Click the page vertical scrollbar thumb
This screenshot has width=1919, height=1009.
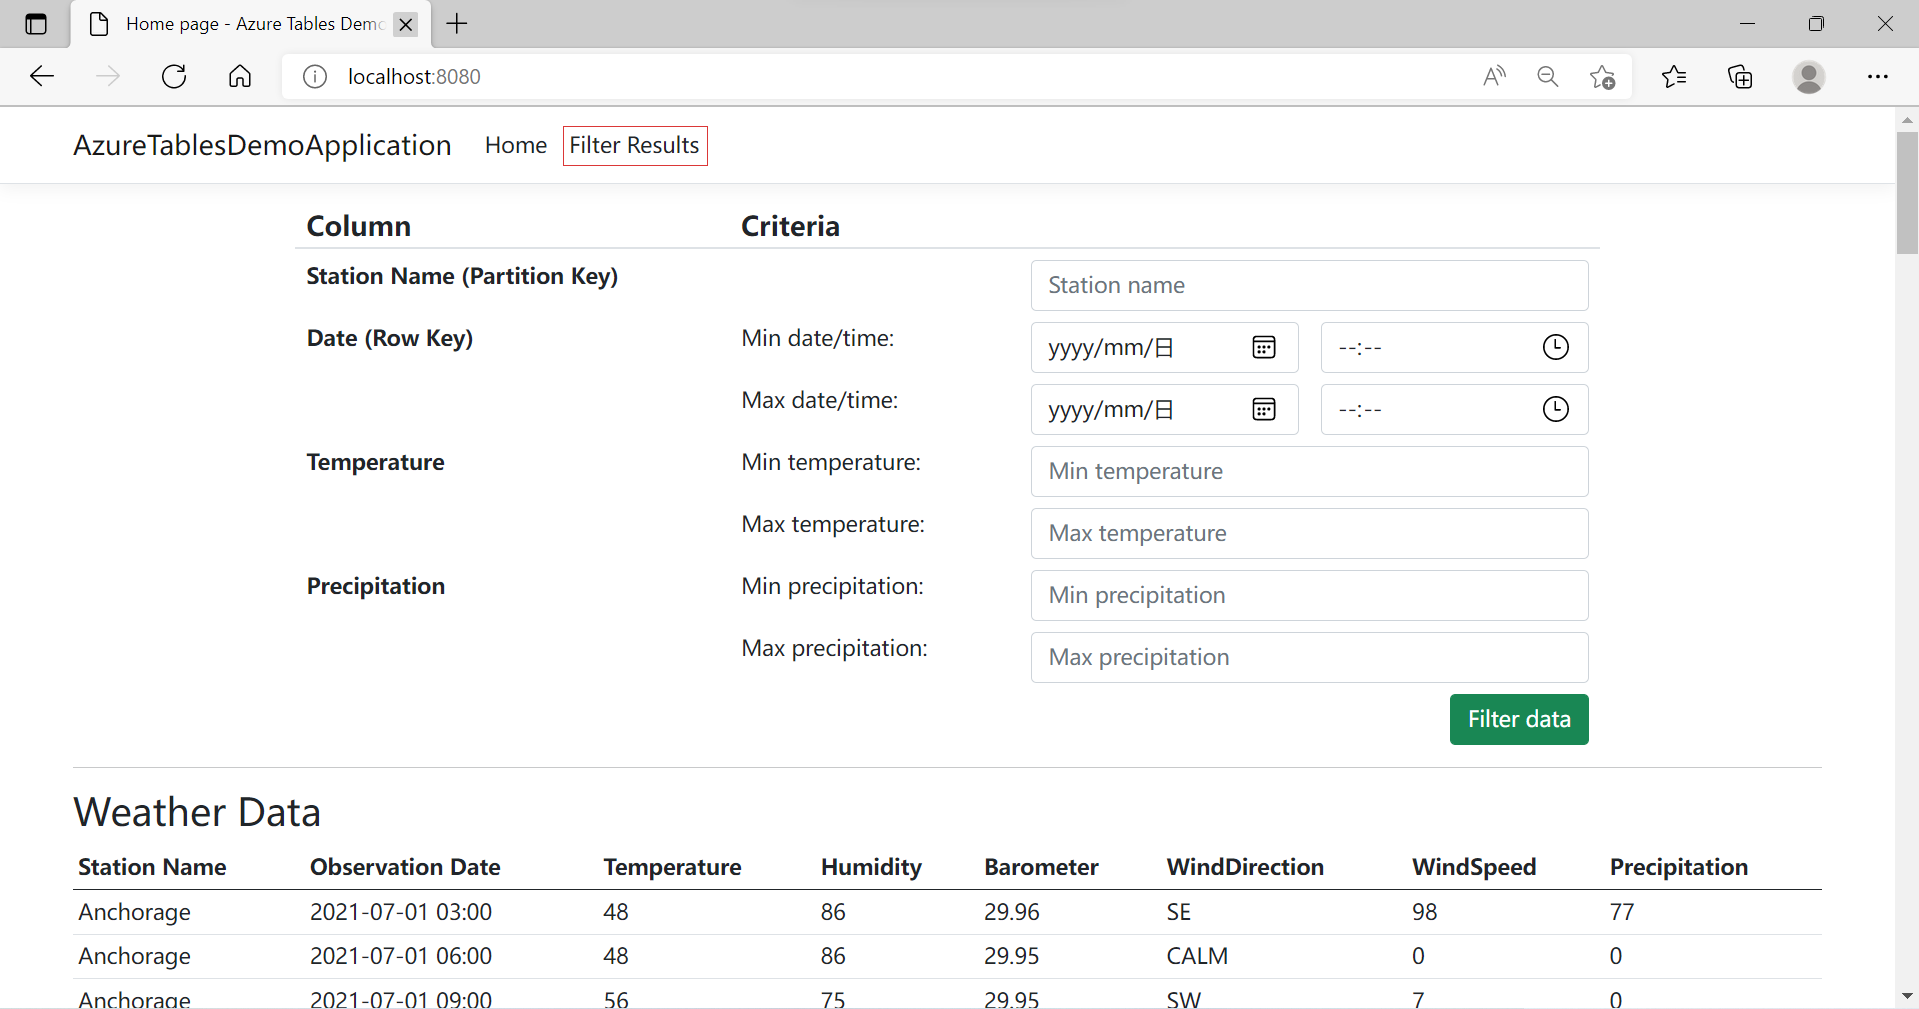coord(1907,192)
